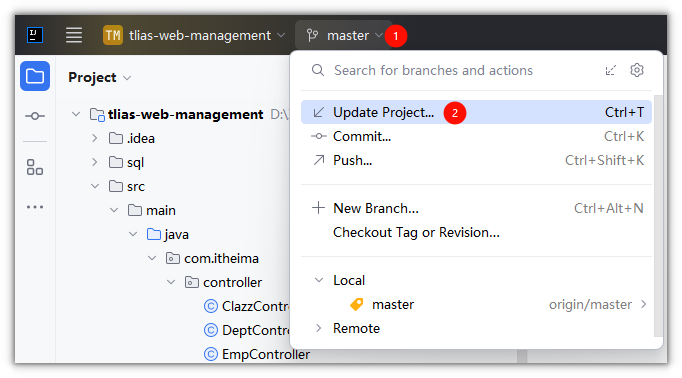The image size is (682, 378).
Task: Open the Project view selector dropdown
Action: point(100,77)
